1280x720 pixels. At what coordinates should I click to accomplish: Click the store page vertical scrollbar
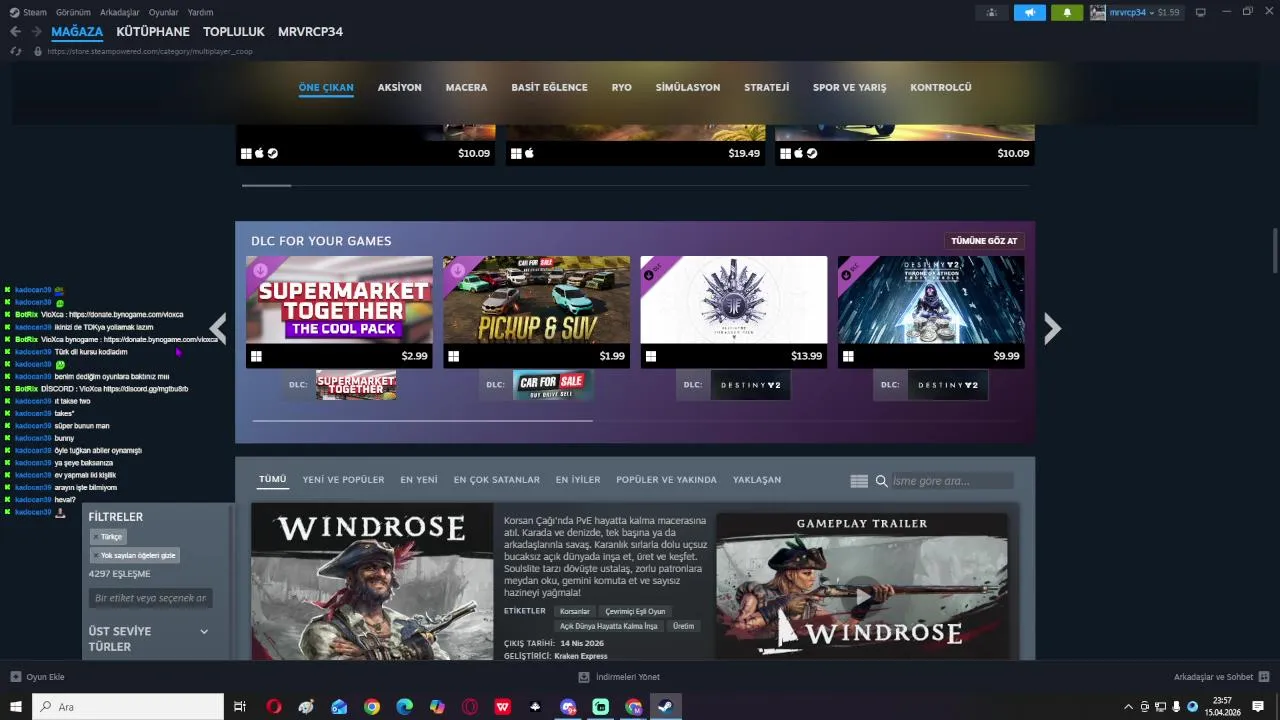pos(1274,250)
